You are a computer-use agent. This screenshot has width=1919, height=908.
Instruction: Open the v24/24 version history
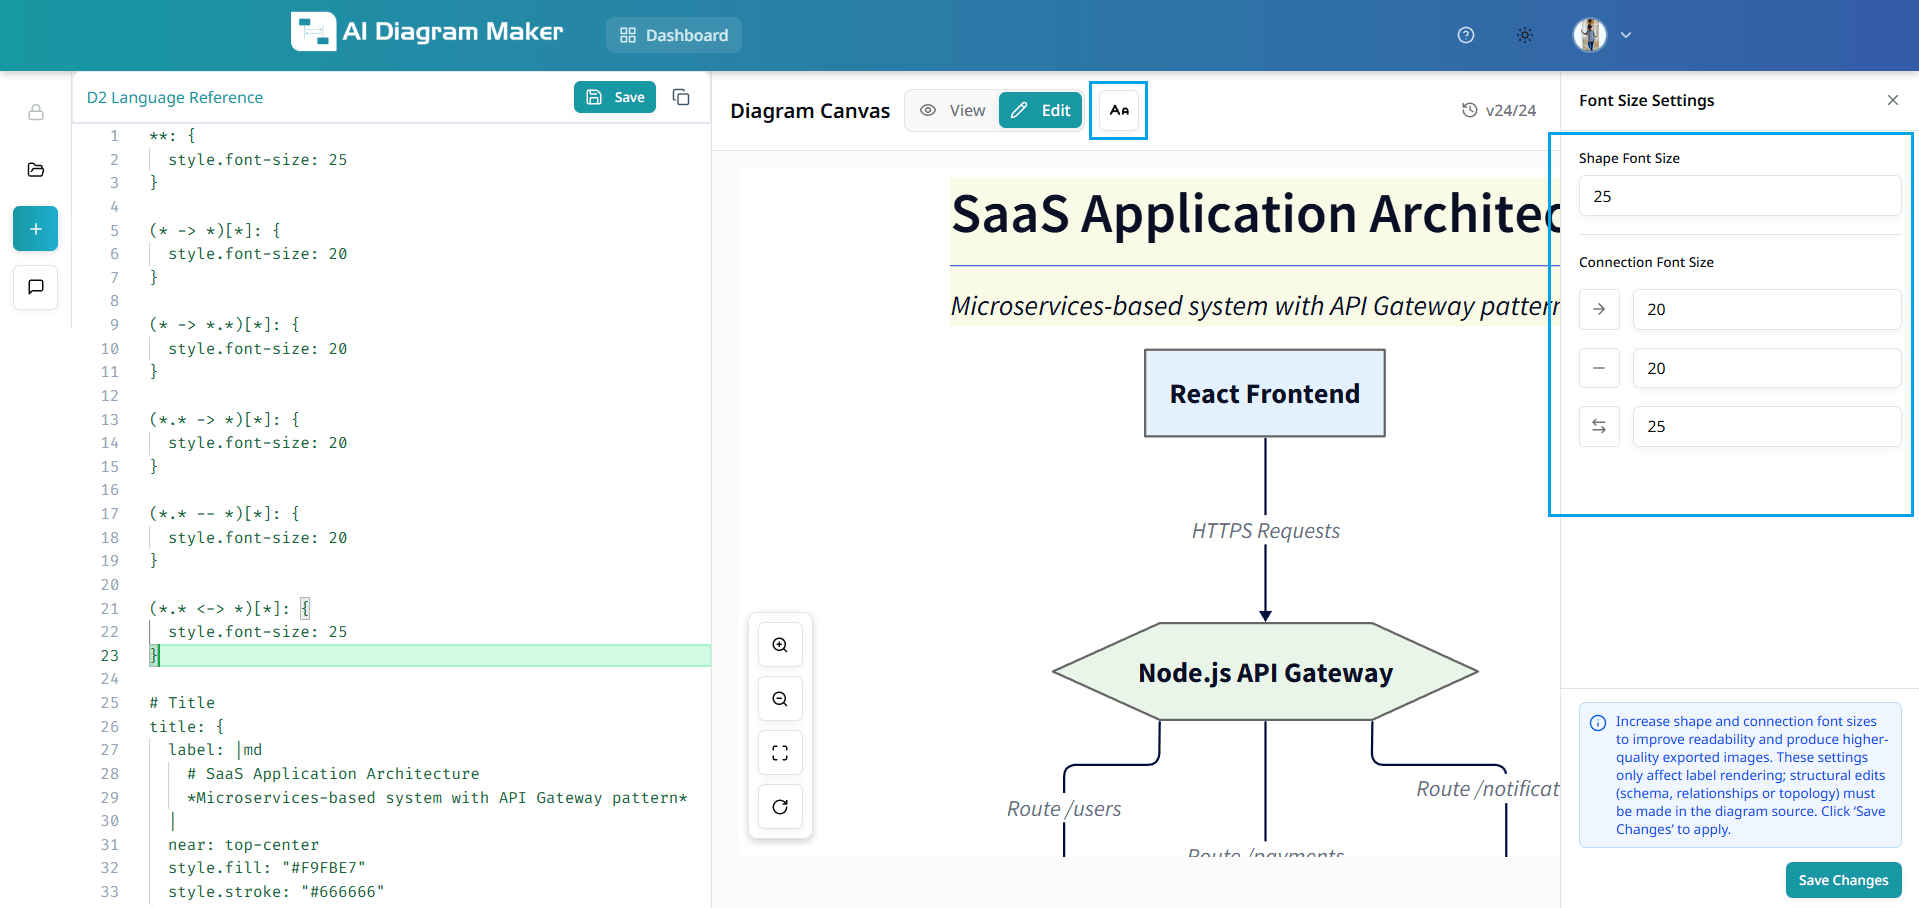(x=1498, y=110)
